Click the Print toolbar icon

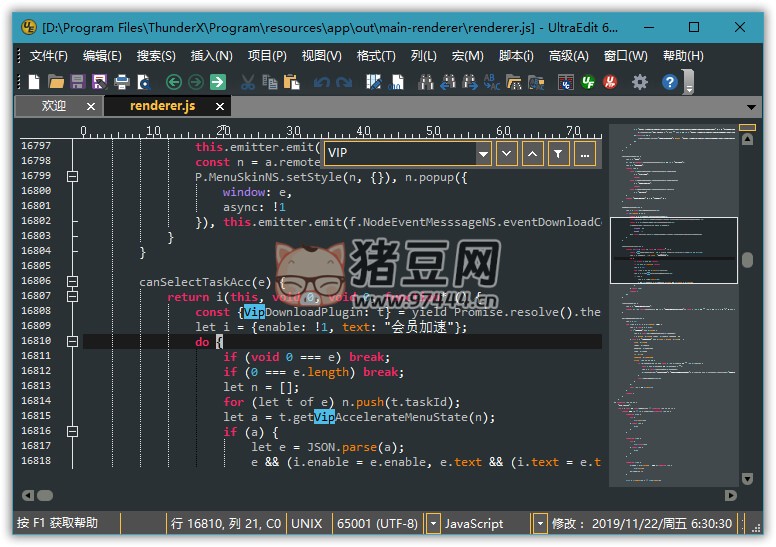tap(121, 82)
